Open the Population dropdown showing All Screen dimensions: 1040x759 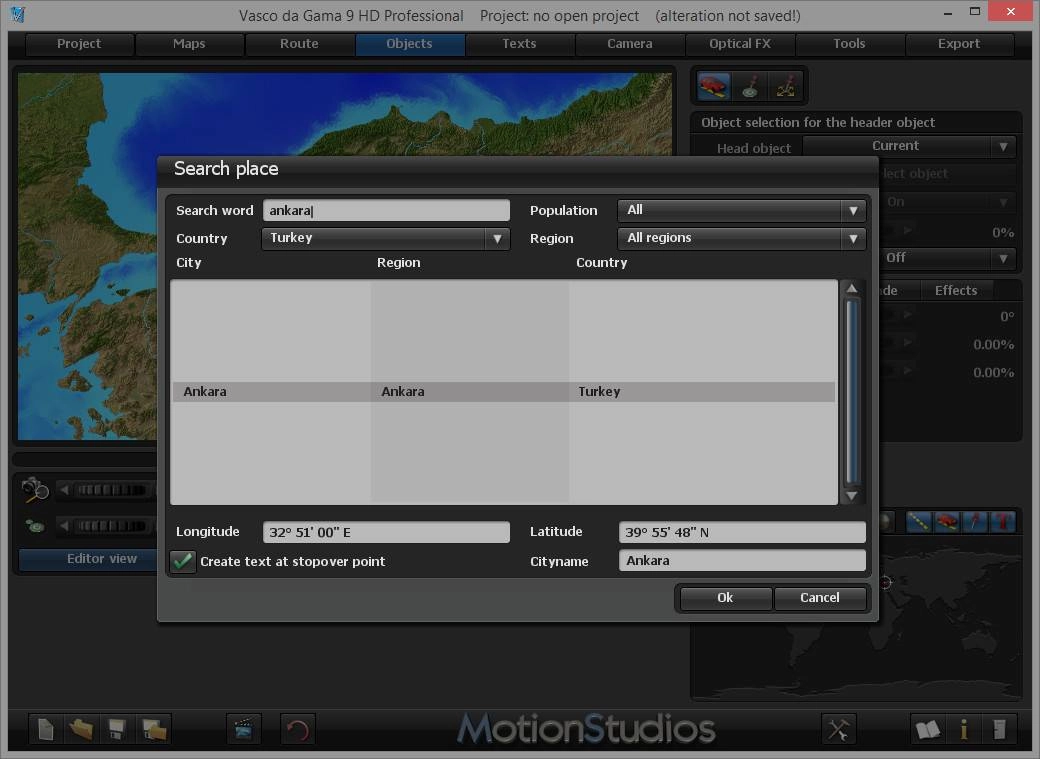click(x=741, y=210)
